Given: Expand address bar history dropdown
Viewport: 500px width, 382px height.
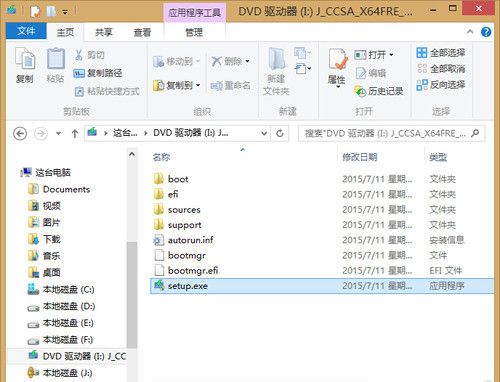Looking at the screenshot, I should pos(264,134).
